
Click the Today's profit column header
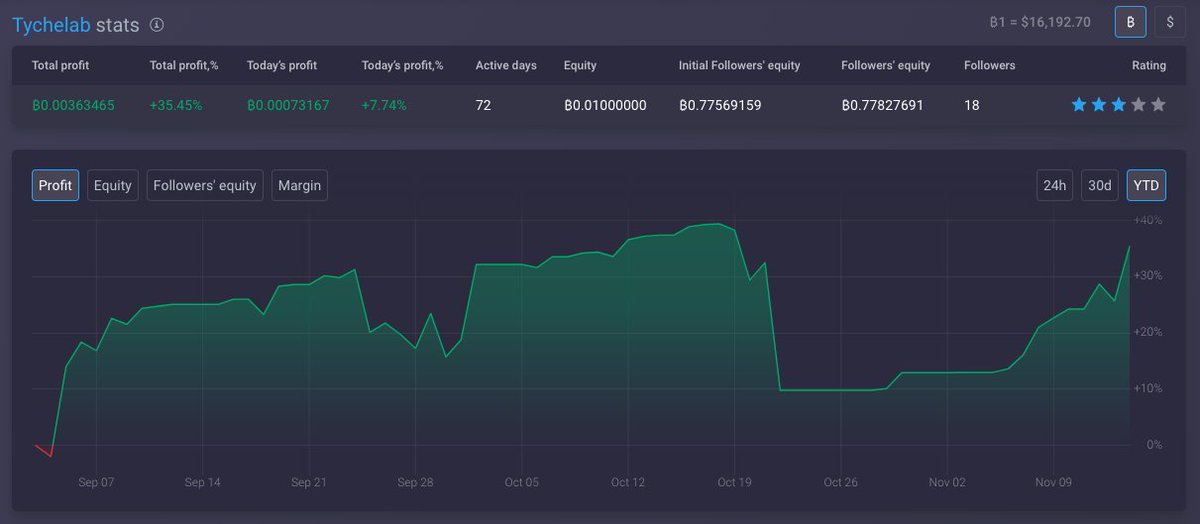point(282,65)
